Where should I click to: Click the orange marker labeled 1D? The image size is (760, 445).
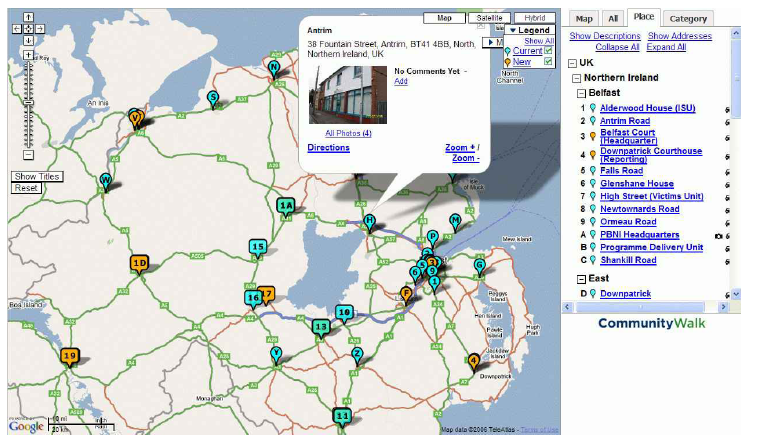(x=139, y=264)
